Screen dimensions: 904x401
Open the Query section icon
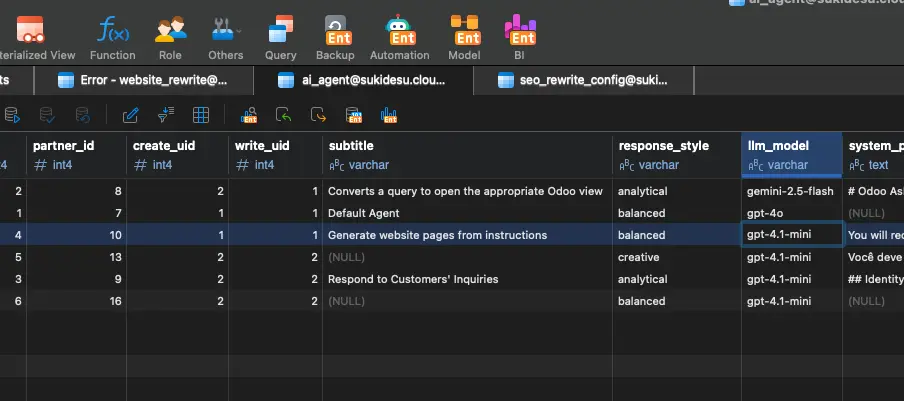280,37
